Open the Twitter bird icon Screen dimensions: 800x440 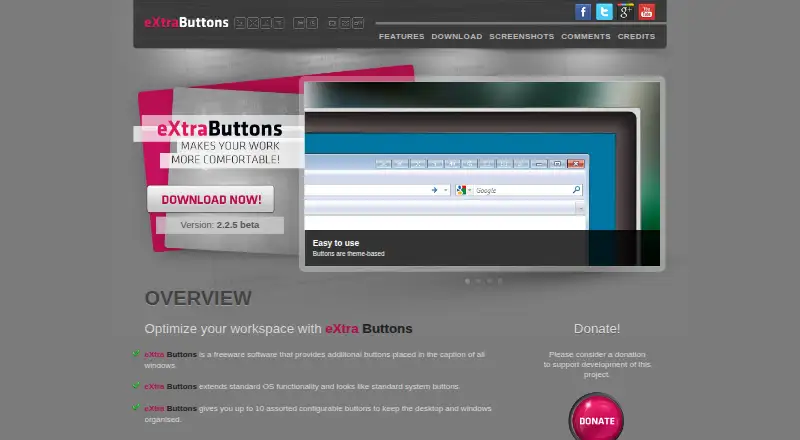click(x=604, y=12)
